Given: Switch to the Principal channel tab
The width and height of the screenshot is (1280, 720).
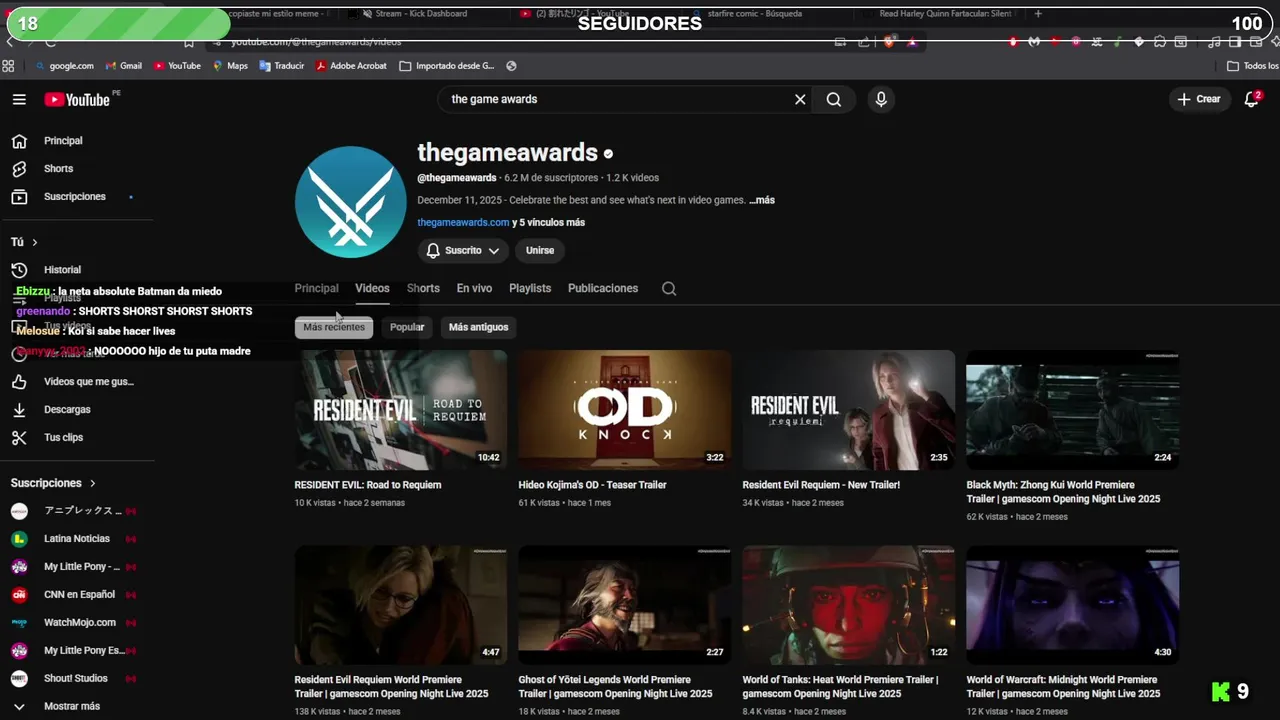Looking at the screenshot, I should point(317,288).
